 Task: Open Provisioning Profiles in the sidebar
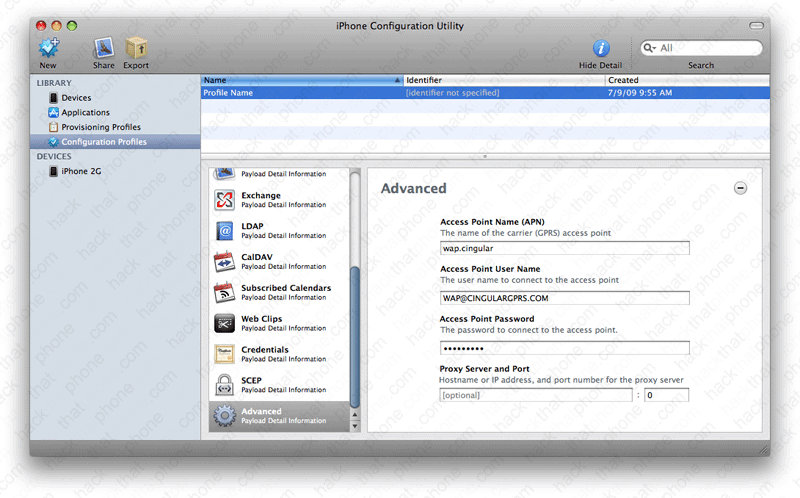pos(100,127)
